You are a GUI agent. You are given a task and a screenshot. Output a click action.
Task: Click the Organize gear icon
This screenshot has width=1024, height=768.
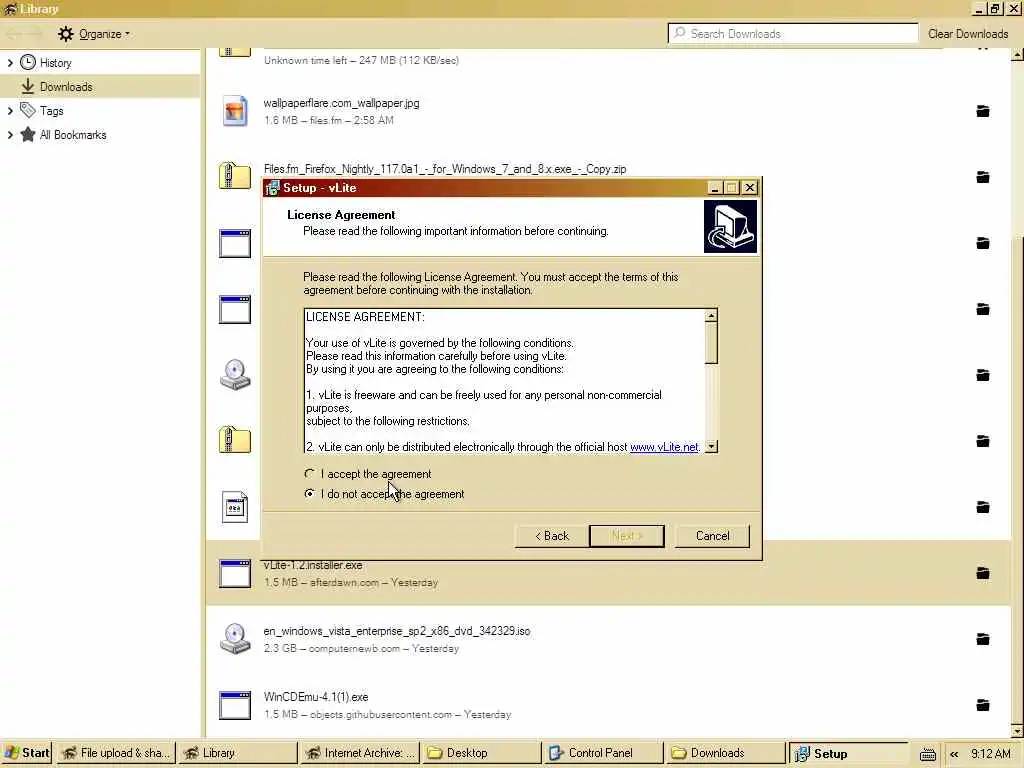[x=65, y=34]
